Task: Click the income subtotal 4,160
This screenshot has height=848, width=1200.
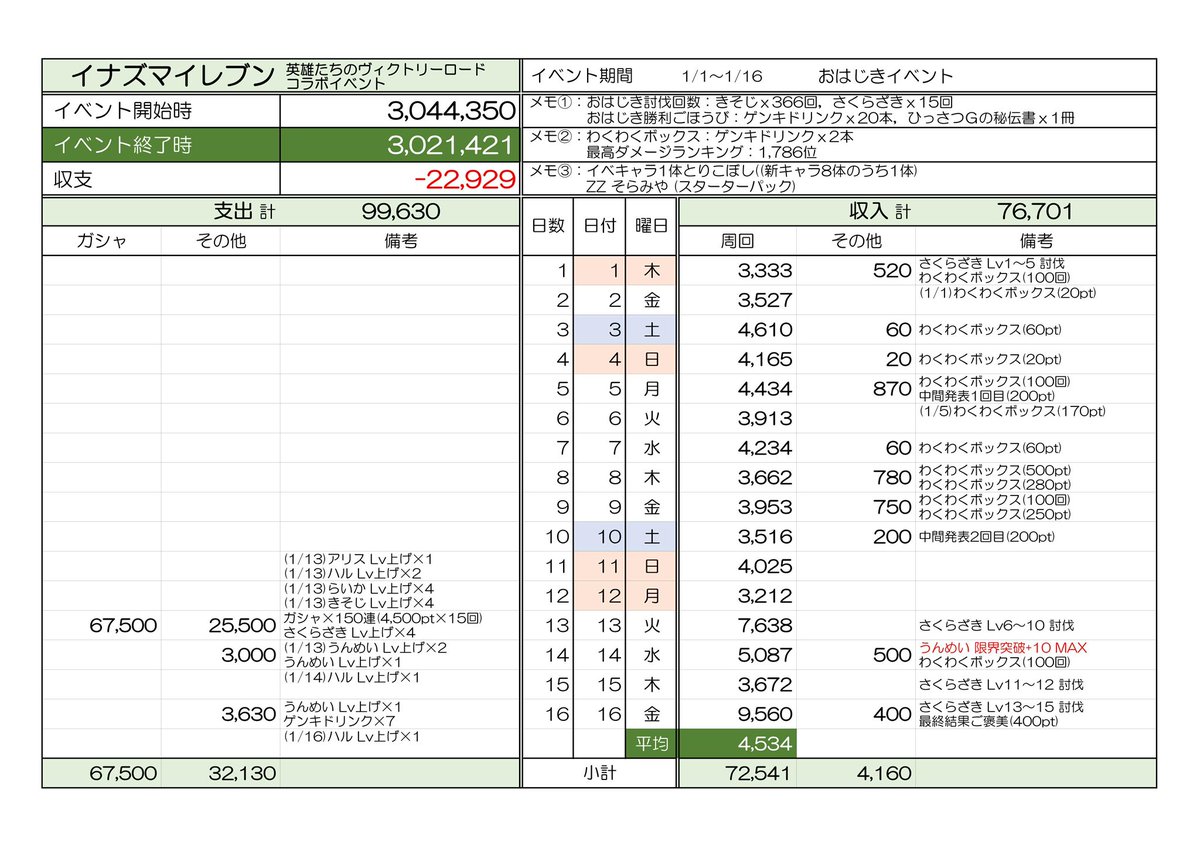Action: (x=885, y=774)
